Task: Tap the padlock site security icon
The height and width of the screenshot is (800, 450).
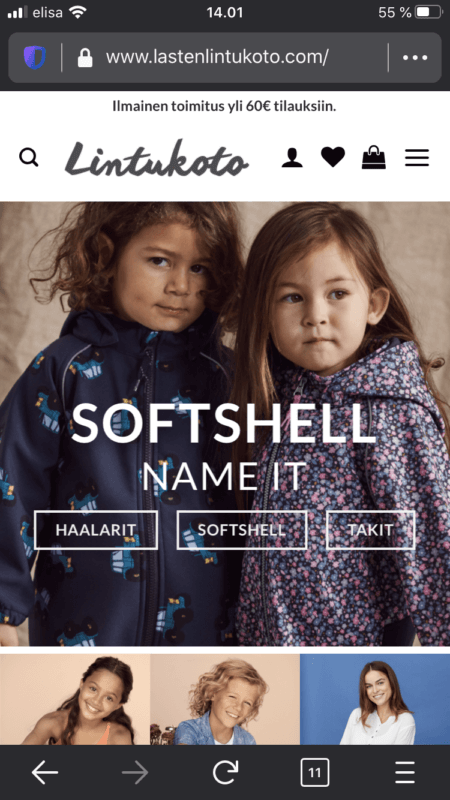Action: tap(85, 58)
